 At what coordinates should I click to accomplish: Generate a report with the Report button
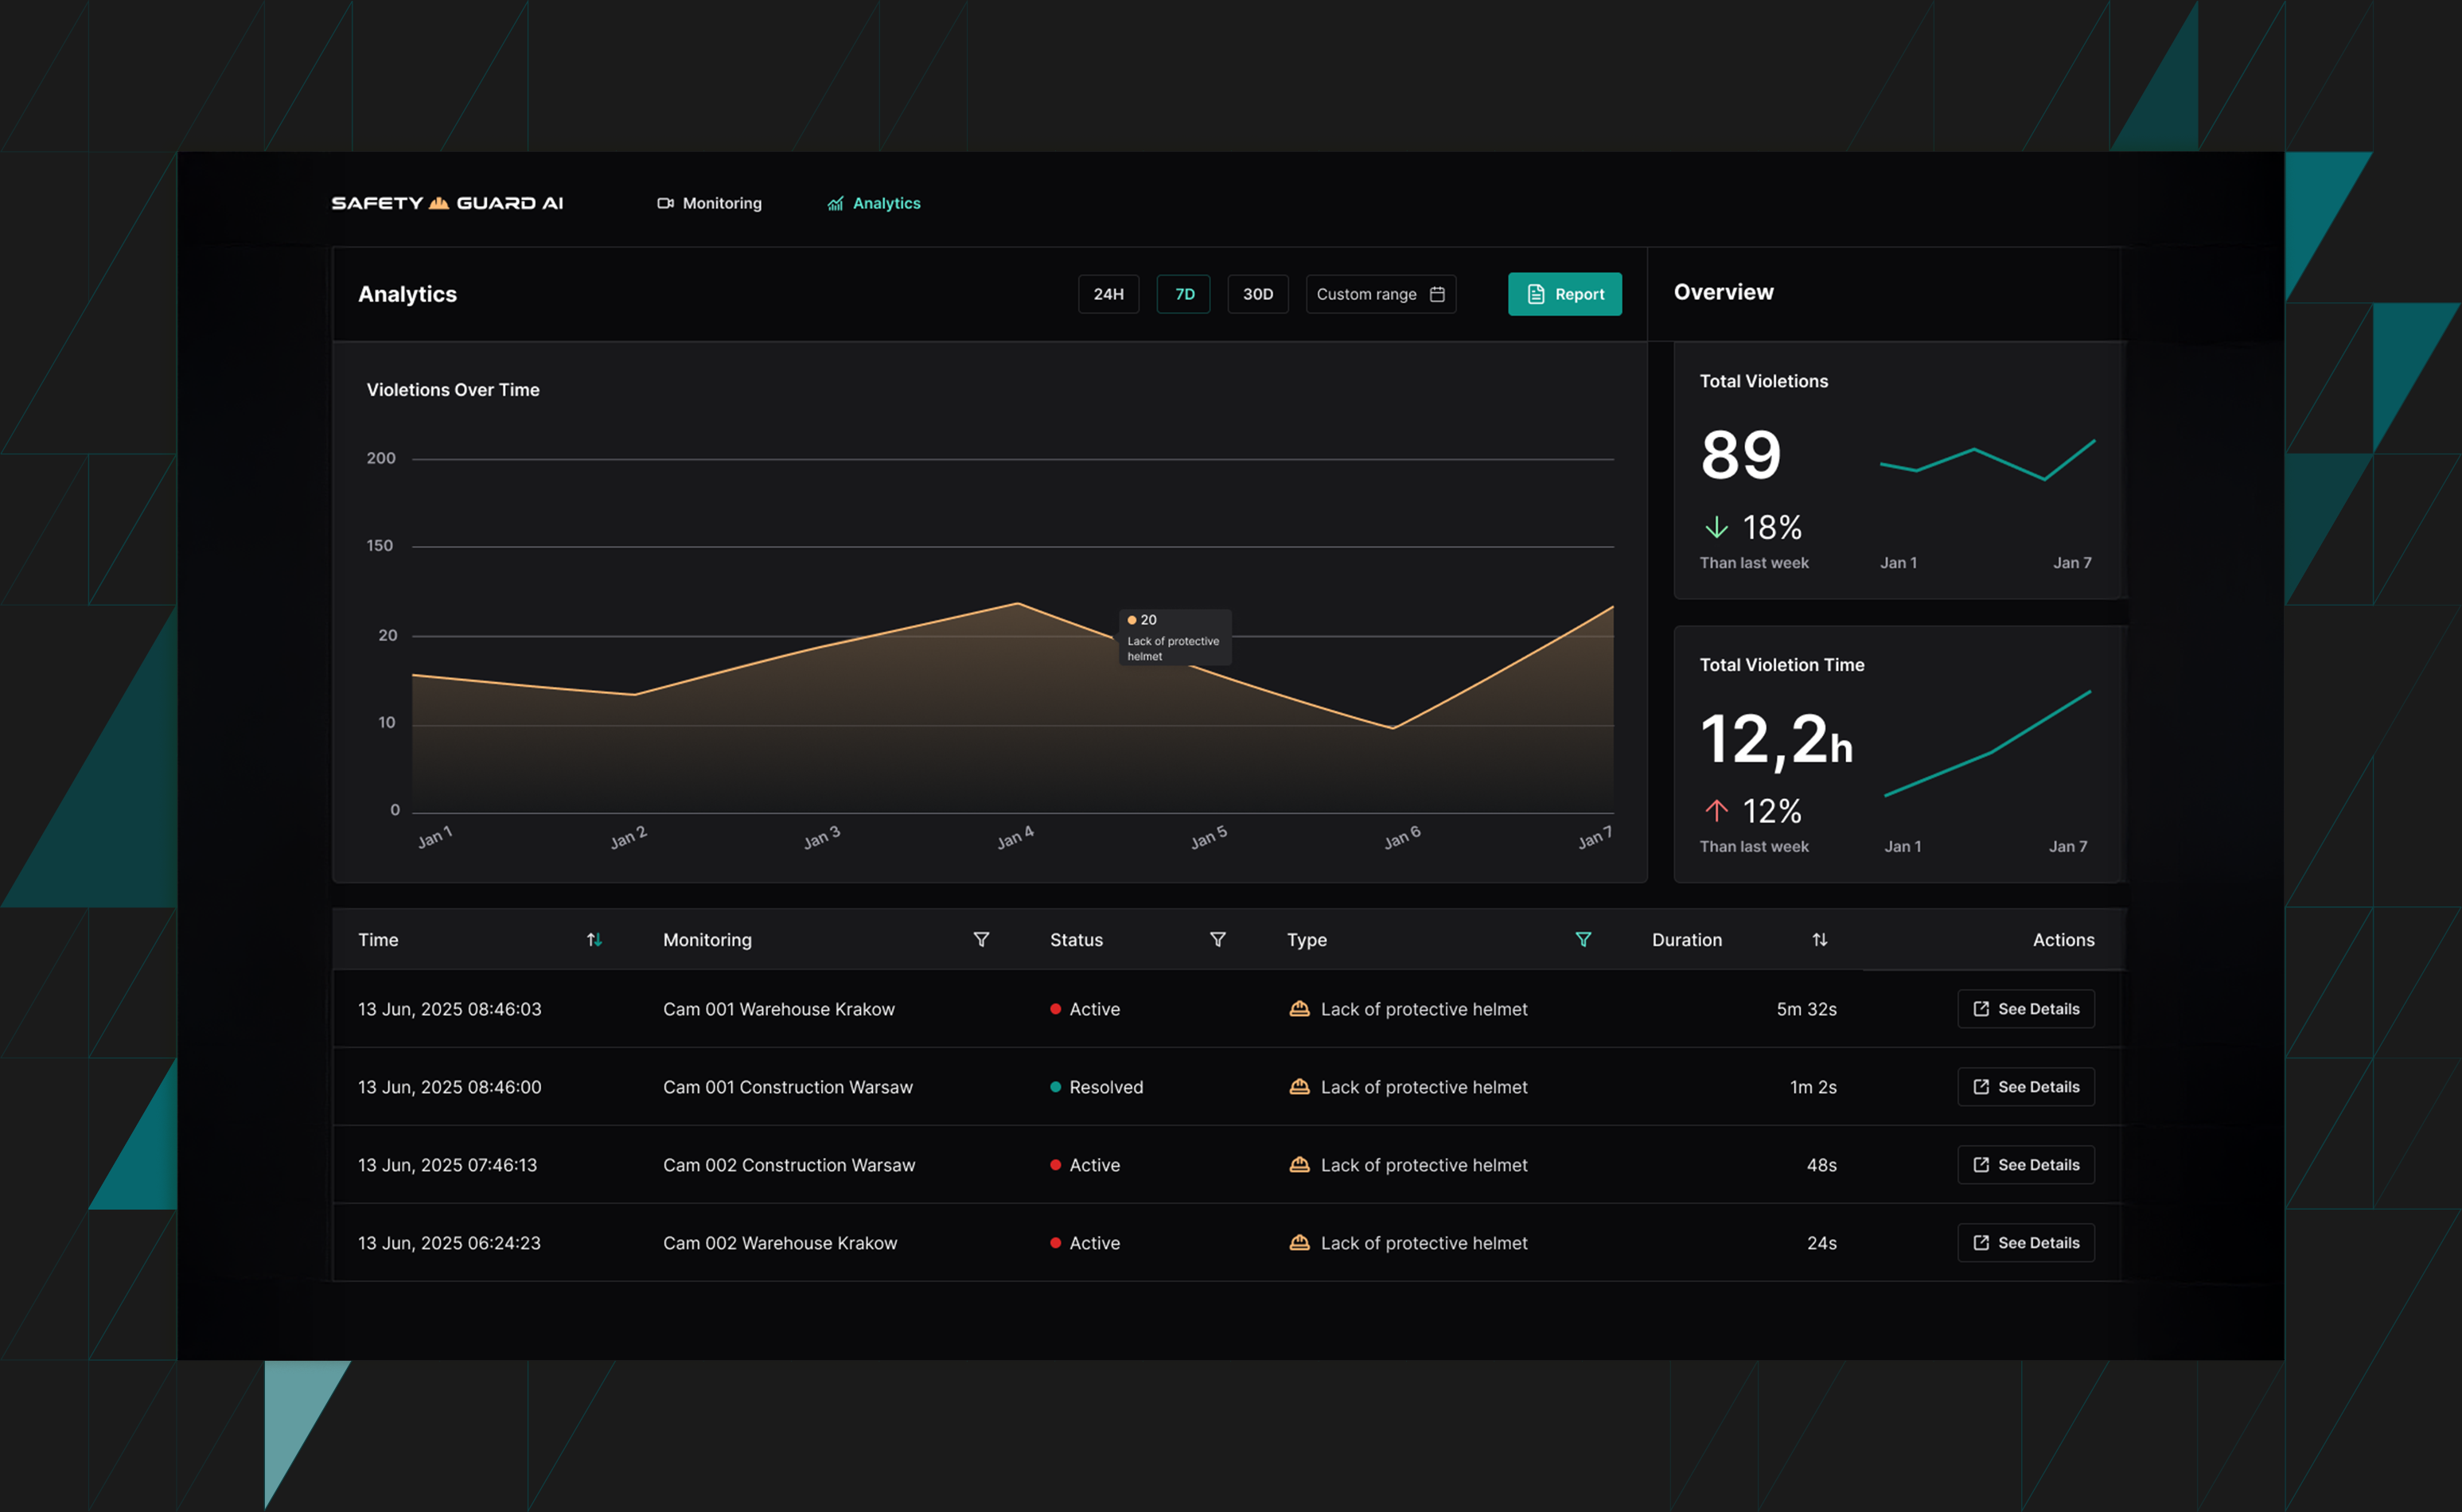click(1564, 294)
